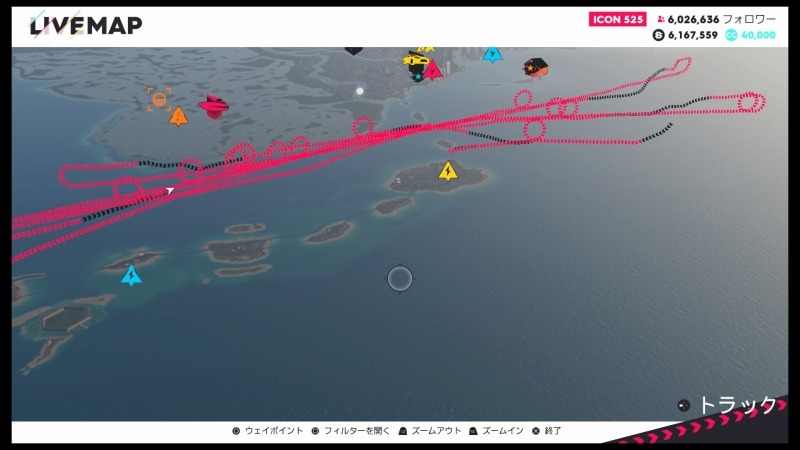This screenshot has height=450, width=800.
Task: Click the トラック (track) toggle
Action: tap(727, 405)
